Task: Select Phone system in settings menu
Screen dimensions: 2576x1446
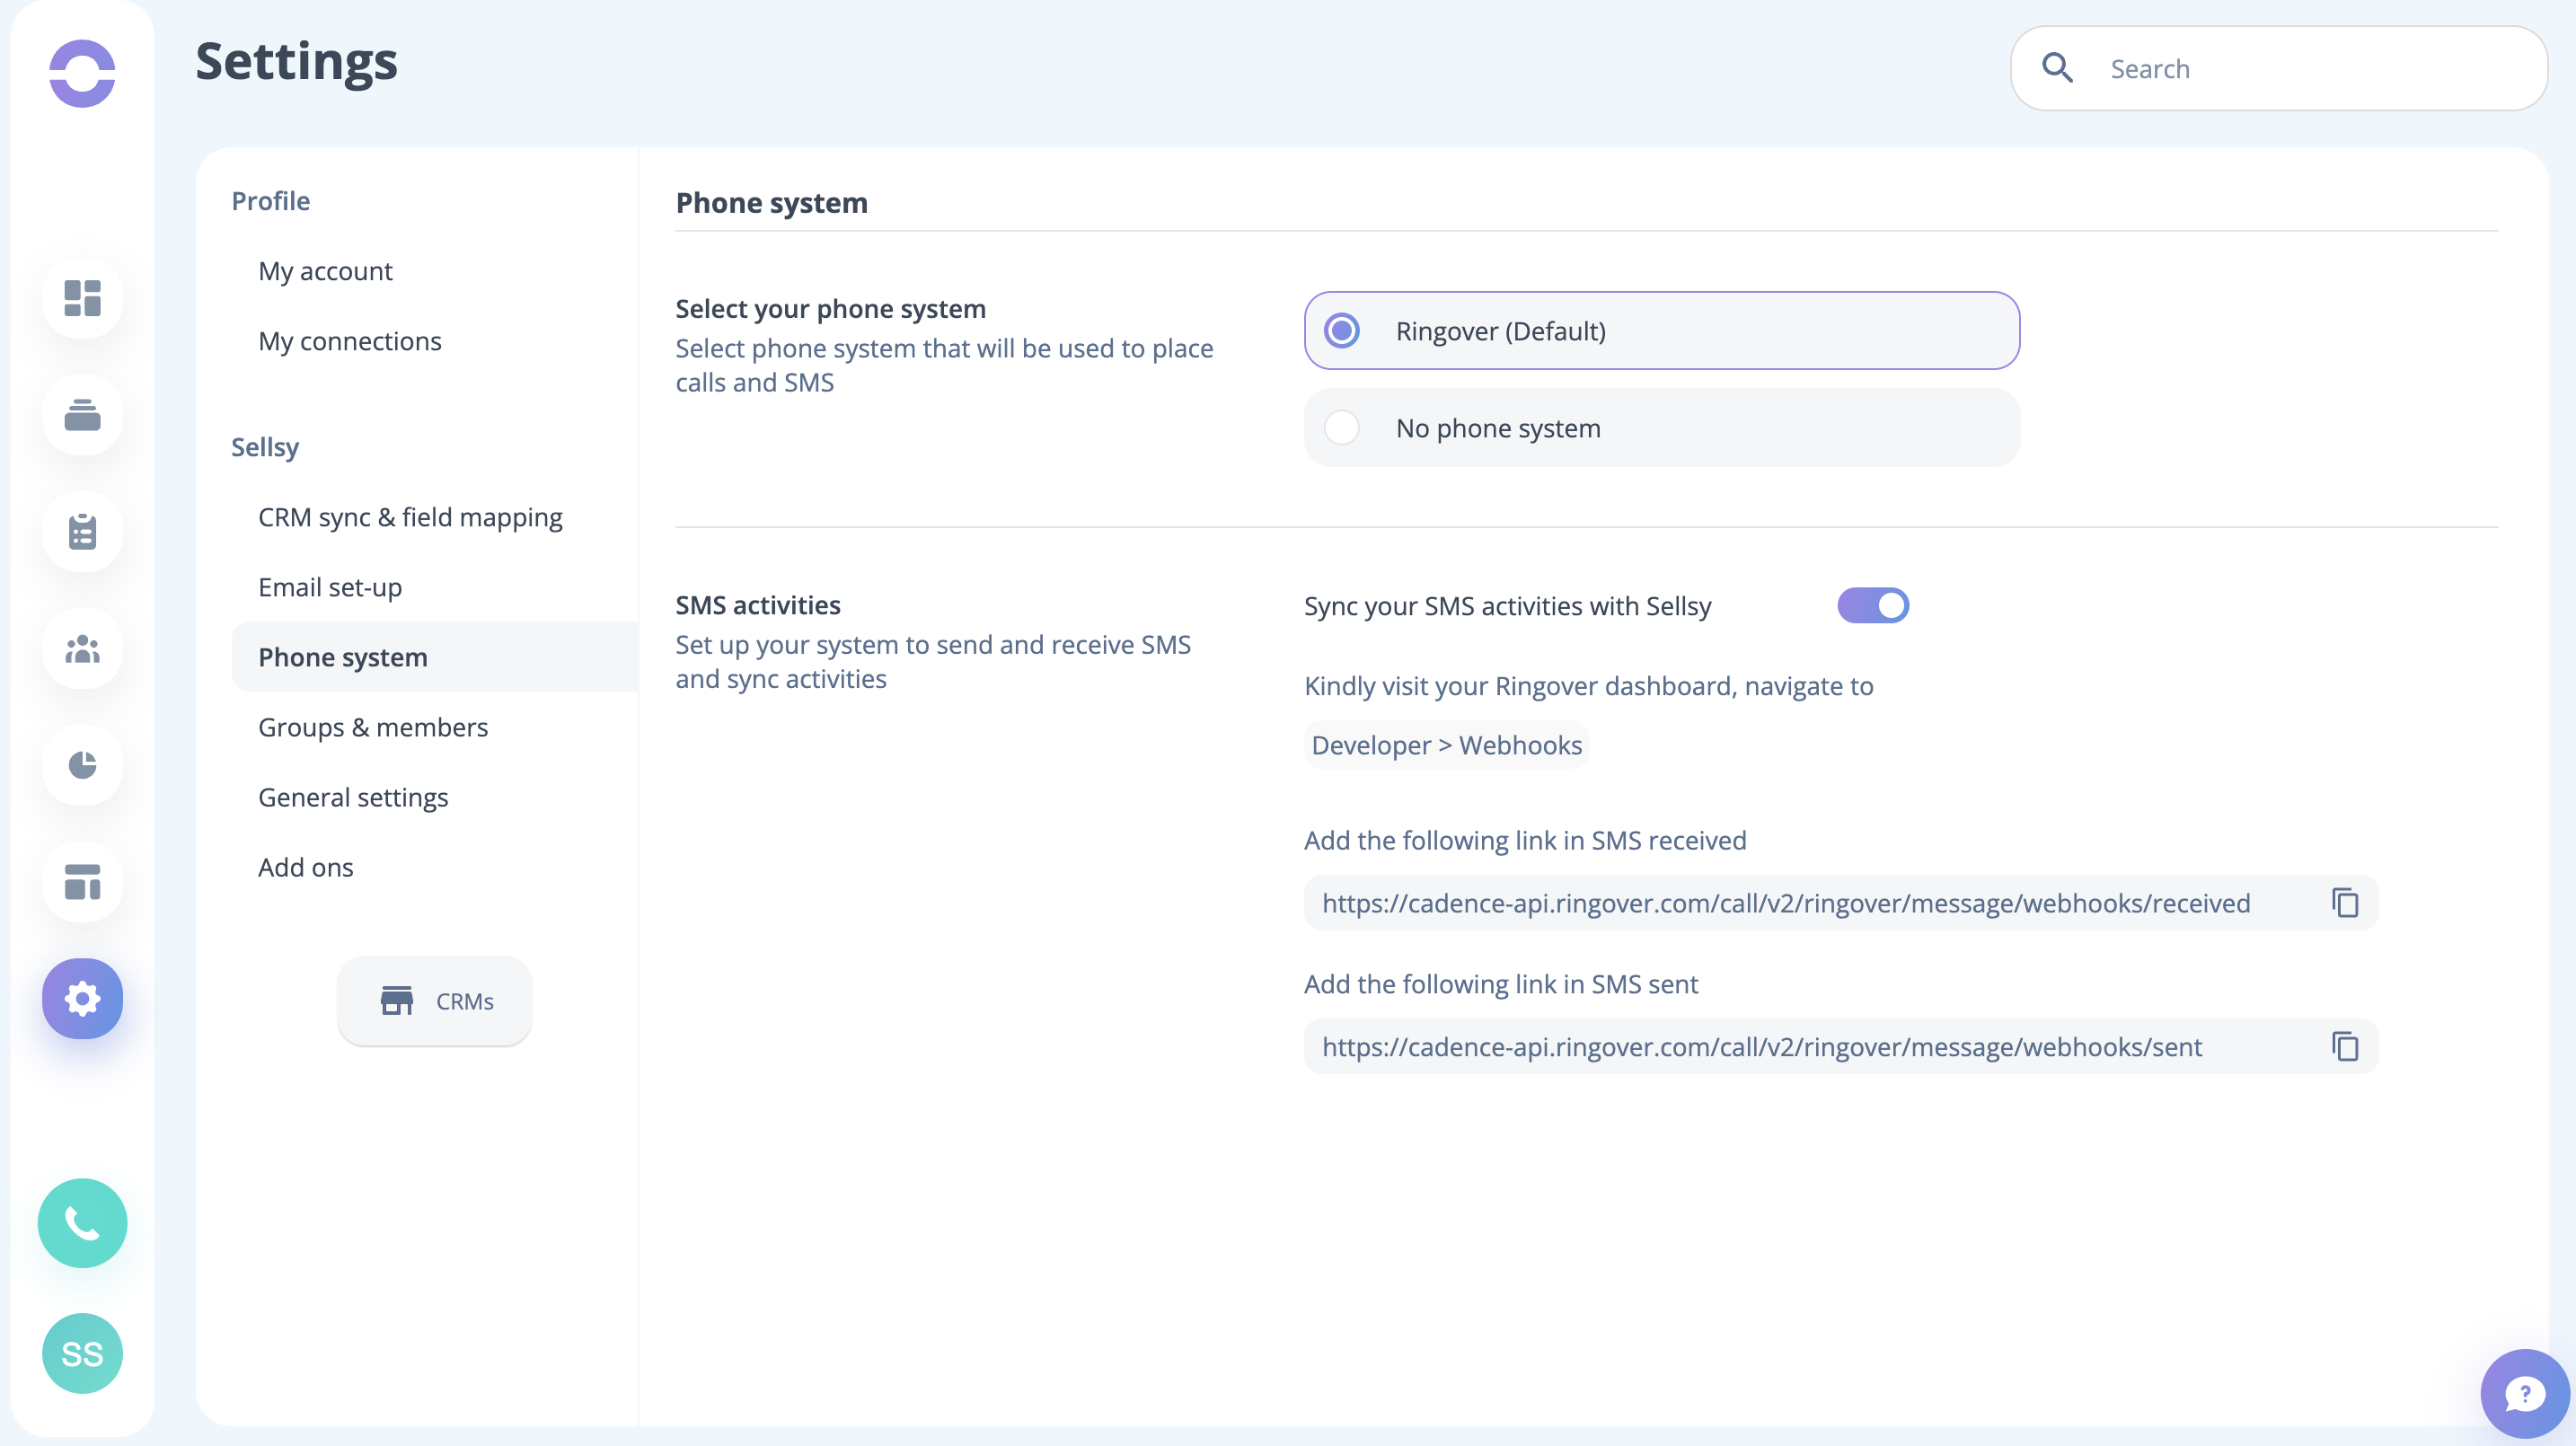Action: click(435, 657)
